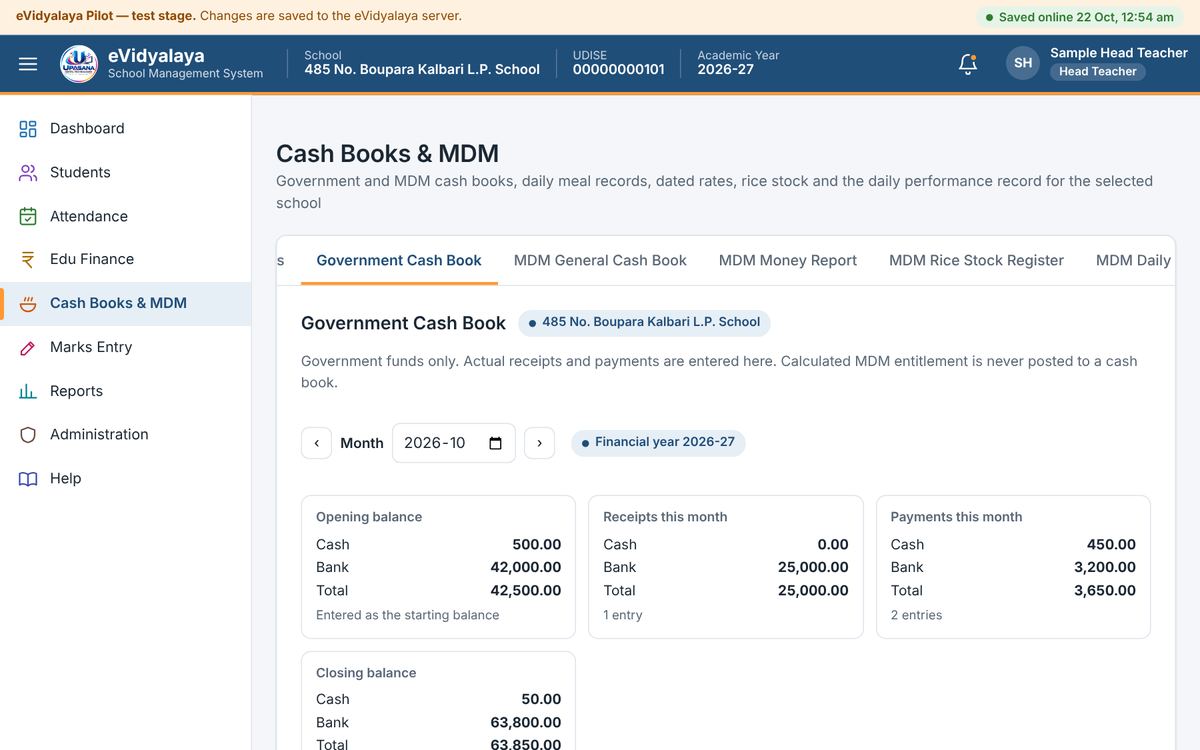Screen dimensions: 1200x750
Task: Click the Closing balance bank 63,800.00
Action: coord(525,723)
